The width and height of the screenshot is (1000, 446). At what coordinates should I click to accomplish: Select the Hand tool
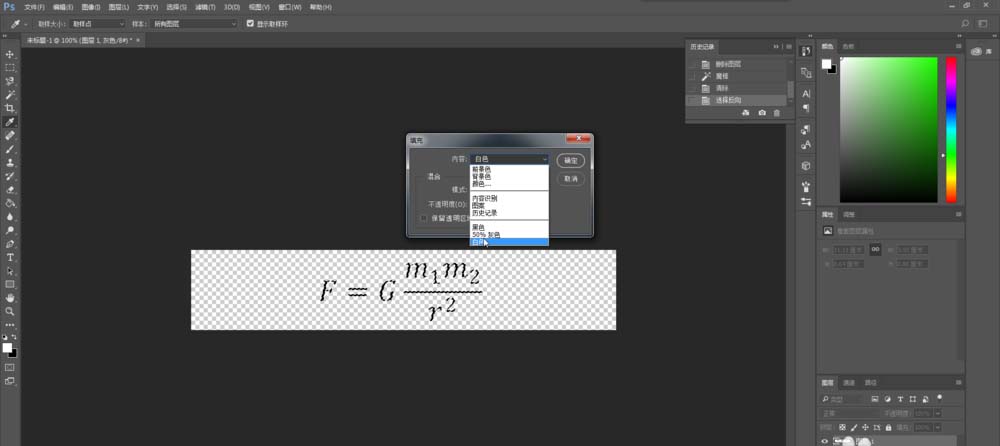pyautogui.click(x=10, y=298)
